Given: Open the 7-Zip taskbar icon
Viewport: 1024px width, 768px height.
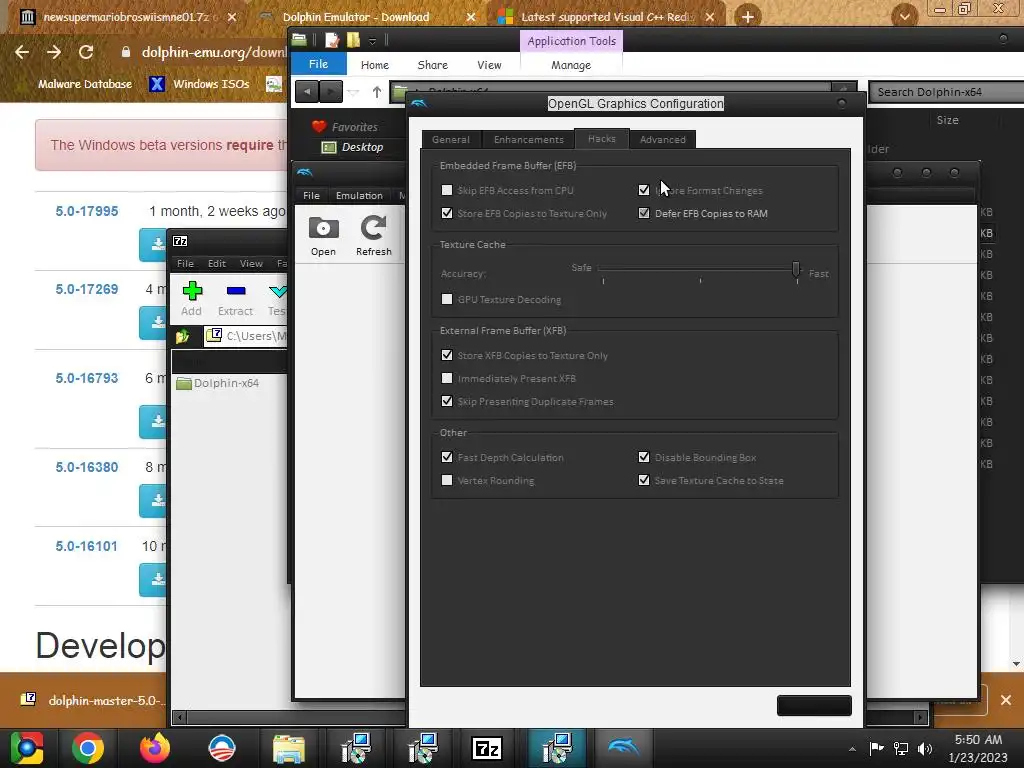Looking at the screenshot, I should click(x=487, y=748).
